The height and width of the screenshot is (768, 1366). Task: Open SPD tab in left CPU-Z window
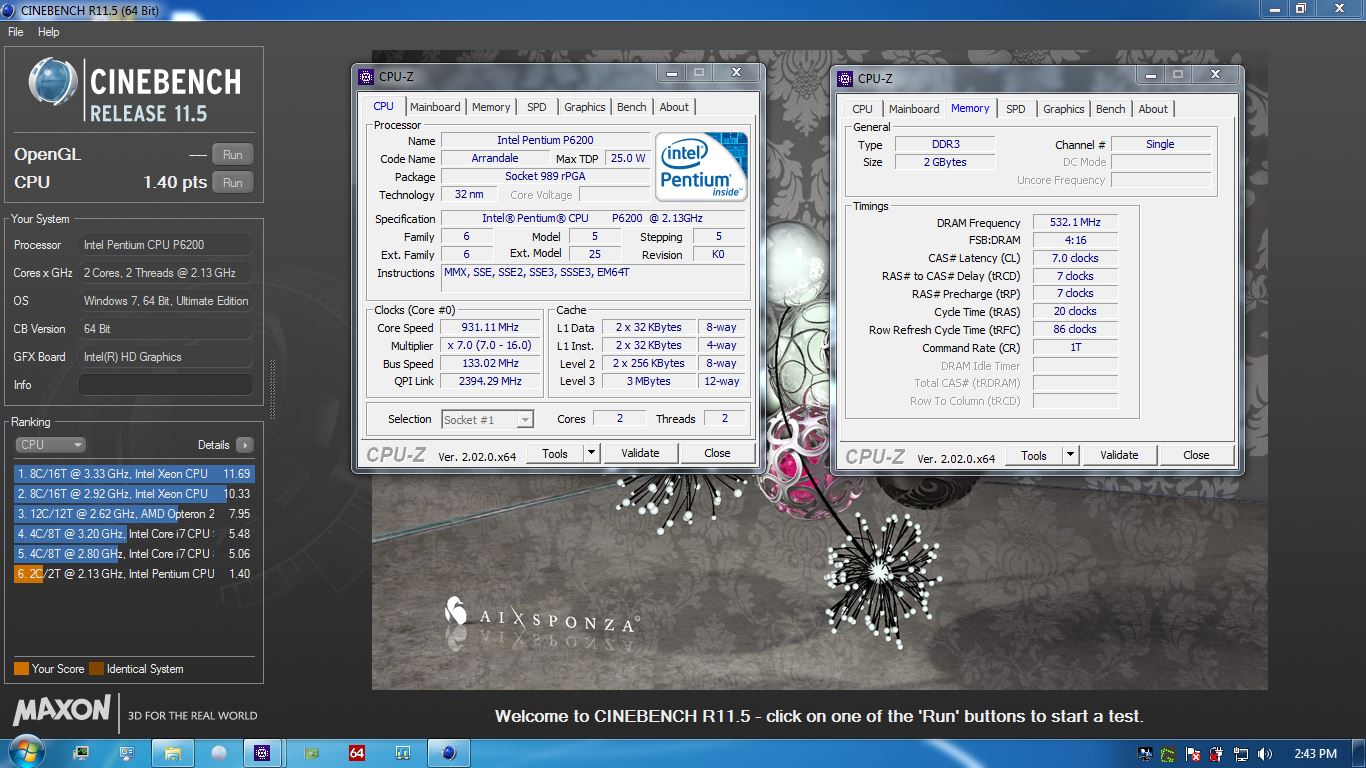537,107
